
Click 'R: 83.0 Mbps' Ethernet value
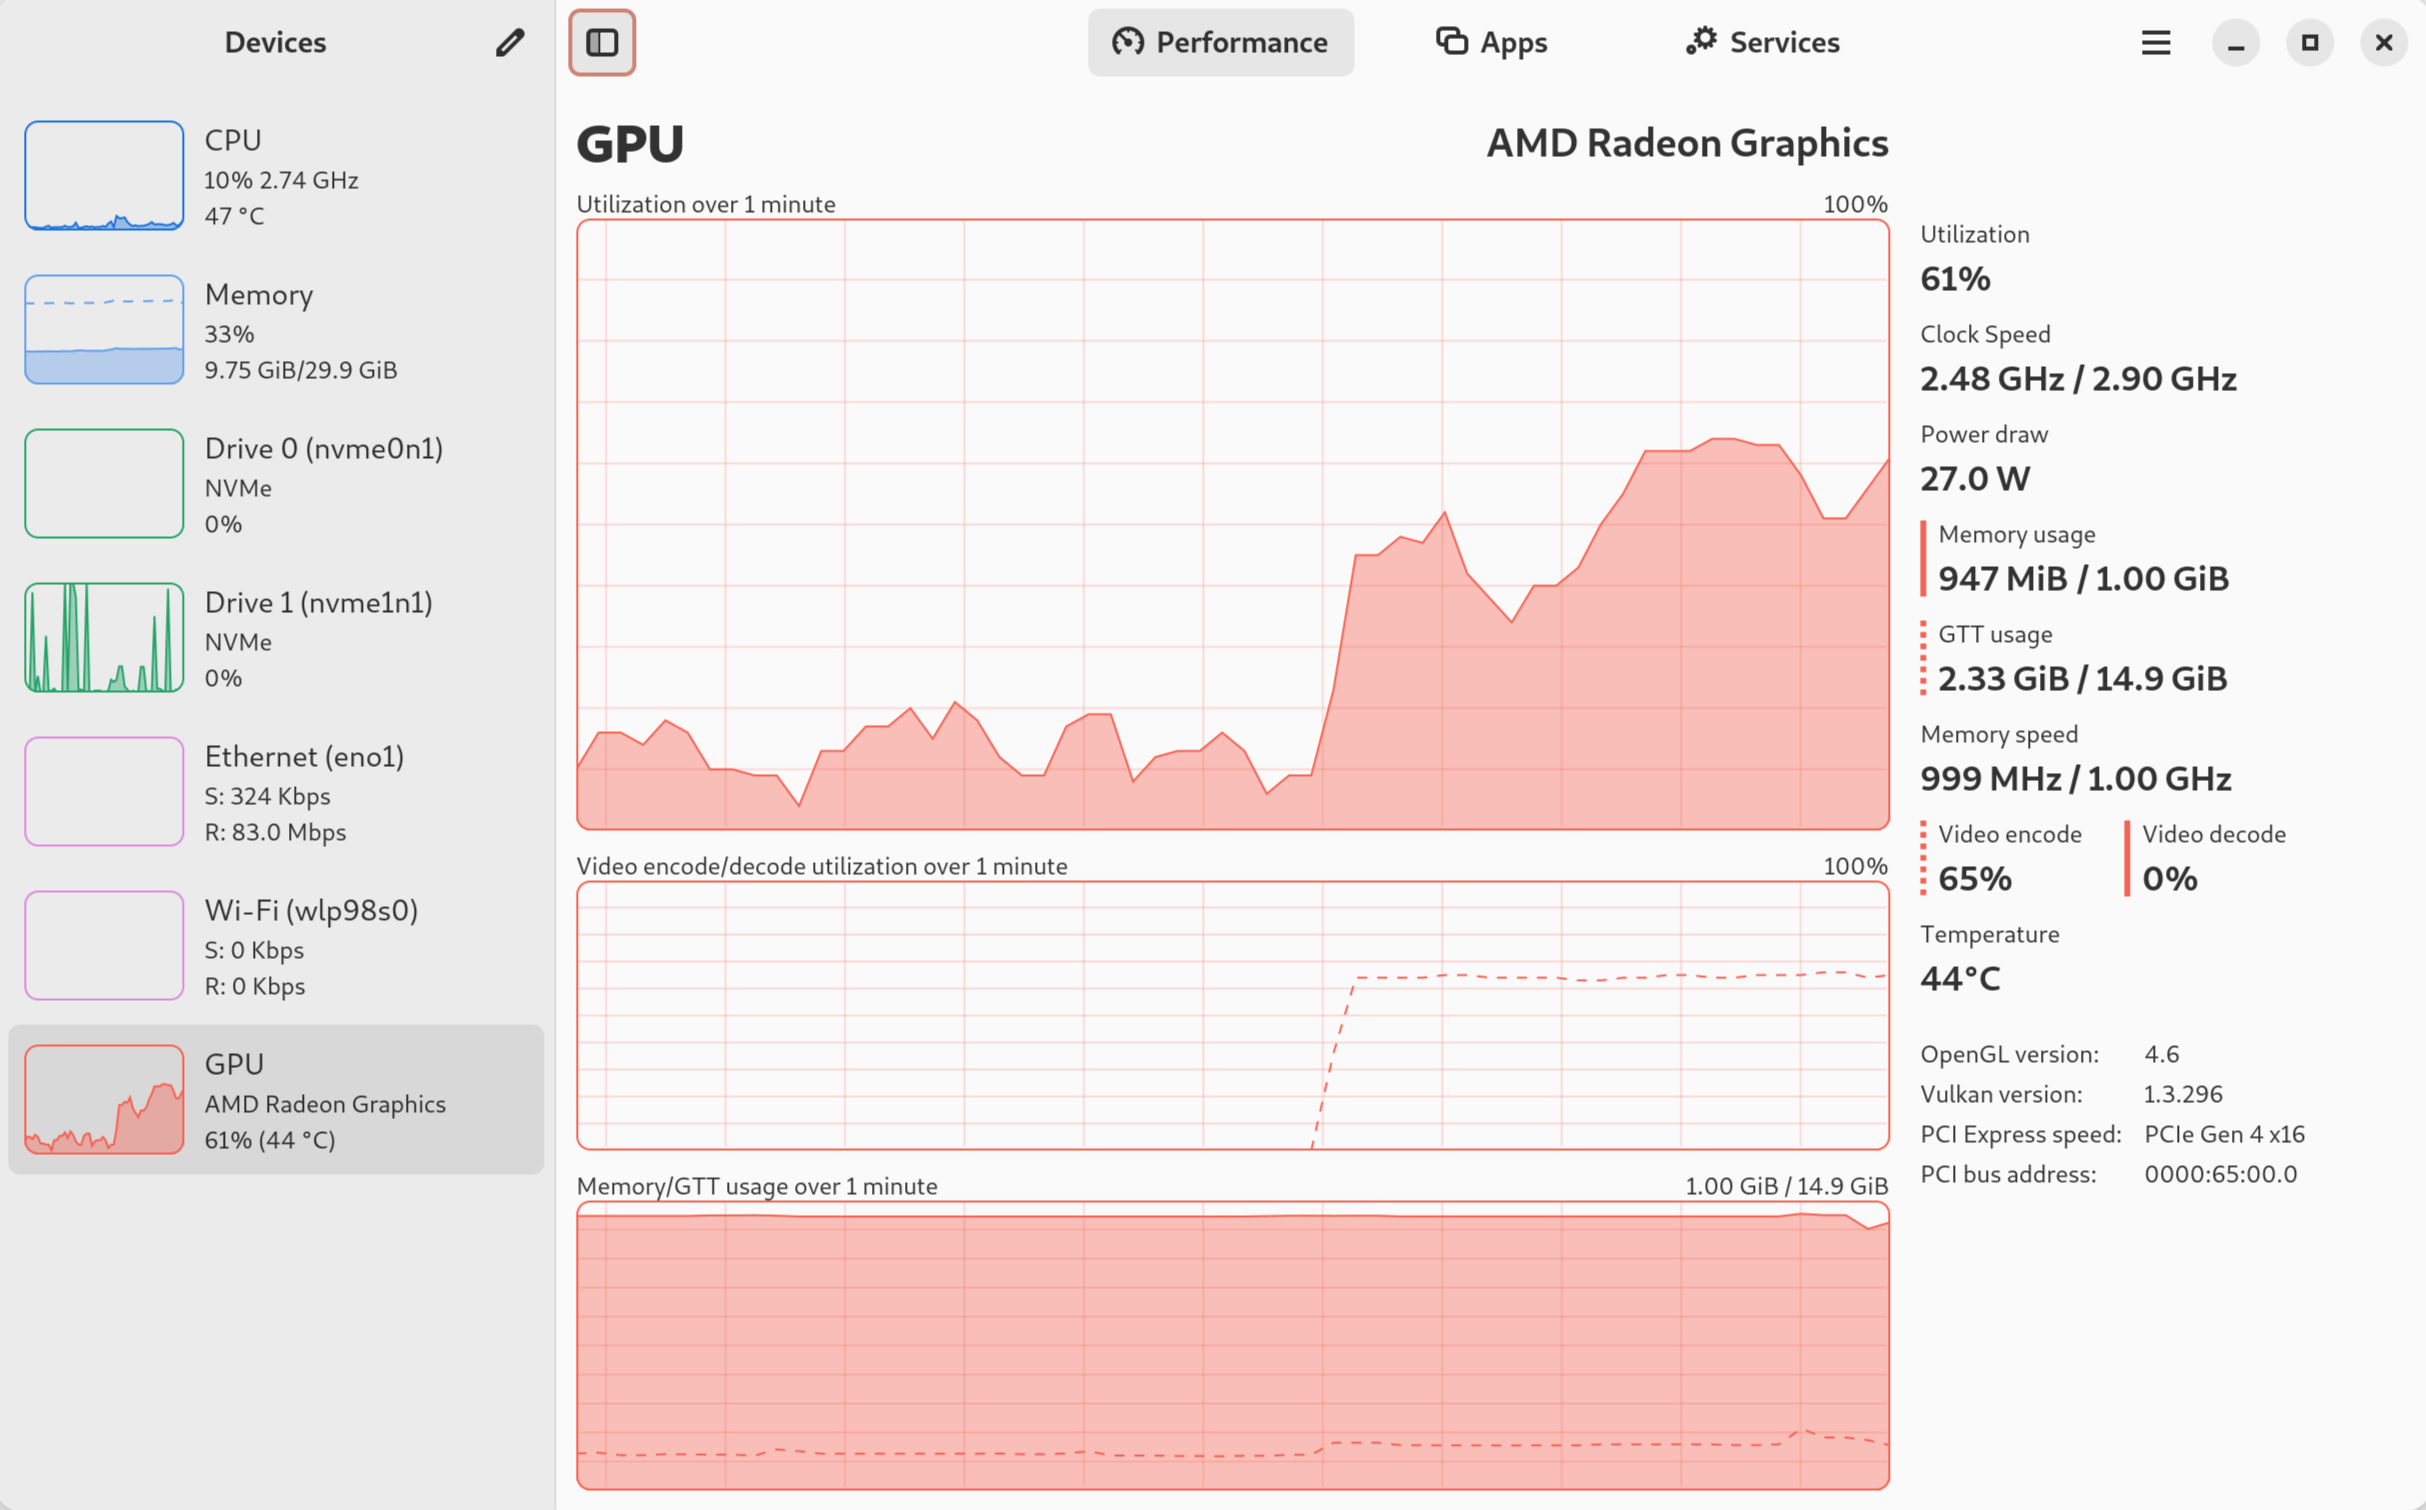click(x=275, y=832)
